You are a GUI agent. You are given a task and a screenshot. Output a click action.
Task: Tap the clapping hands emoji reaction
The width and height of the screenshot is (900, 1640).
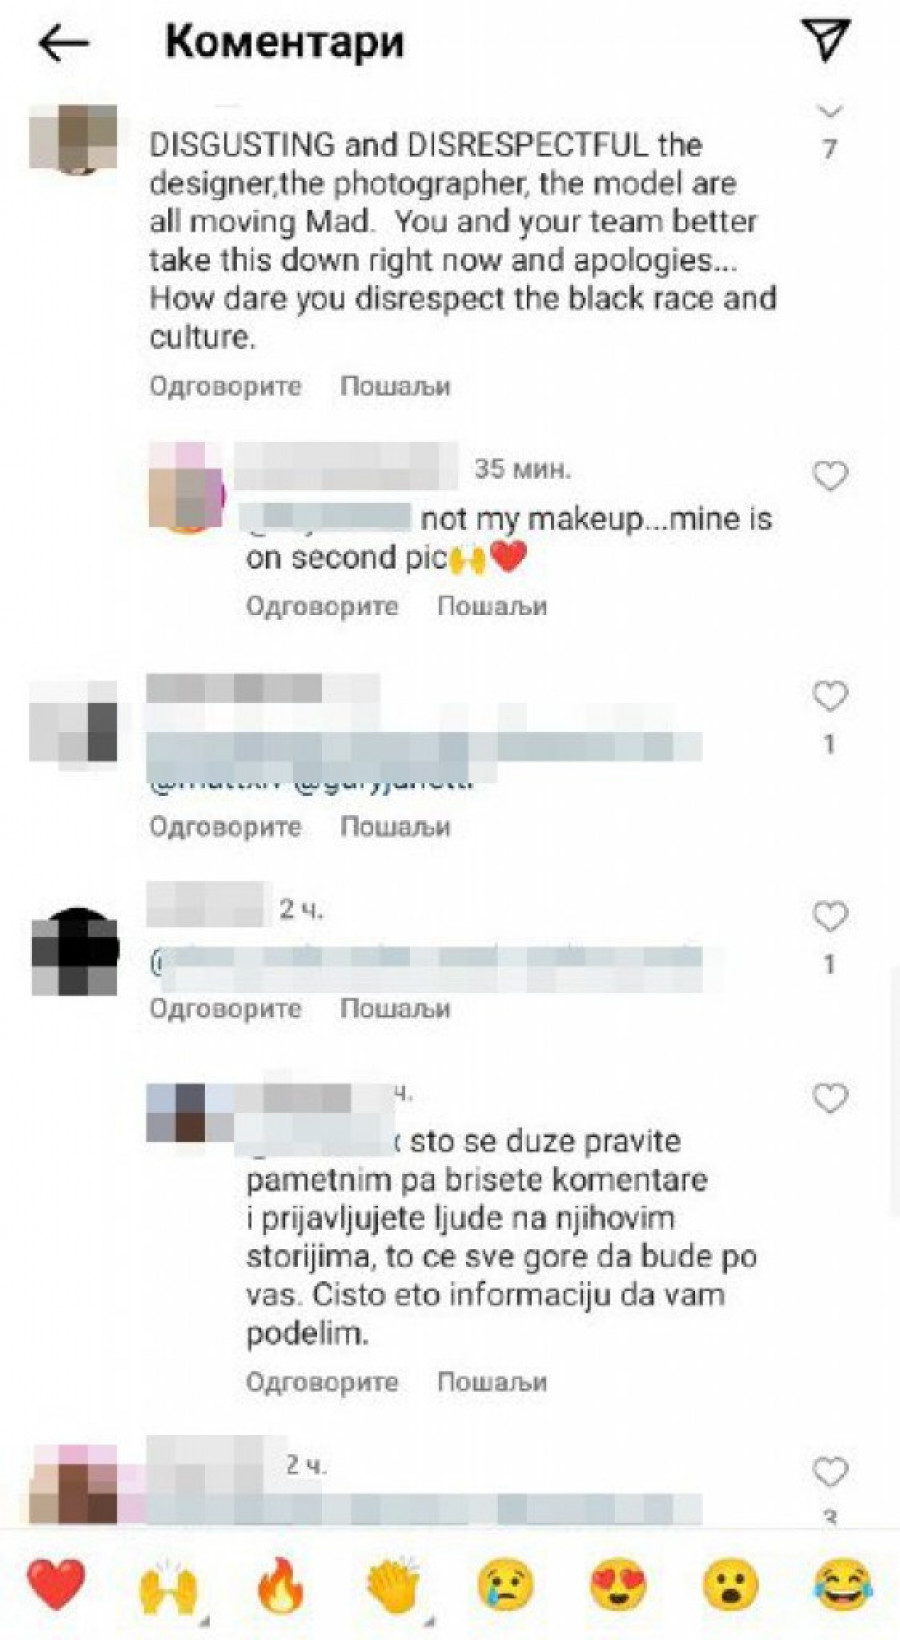394,1586
